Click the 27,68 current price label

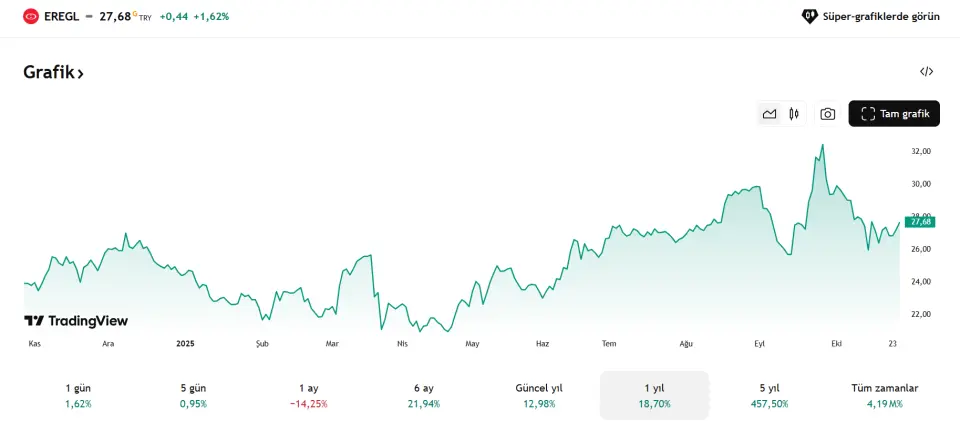pyautogui.click(x=920, y=221)
